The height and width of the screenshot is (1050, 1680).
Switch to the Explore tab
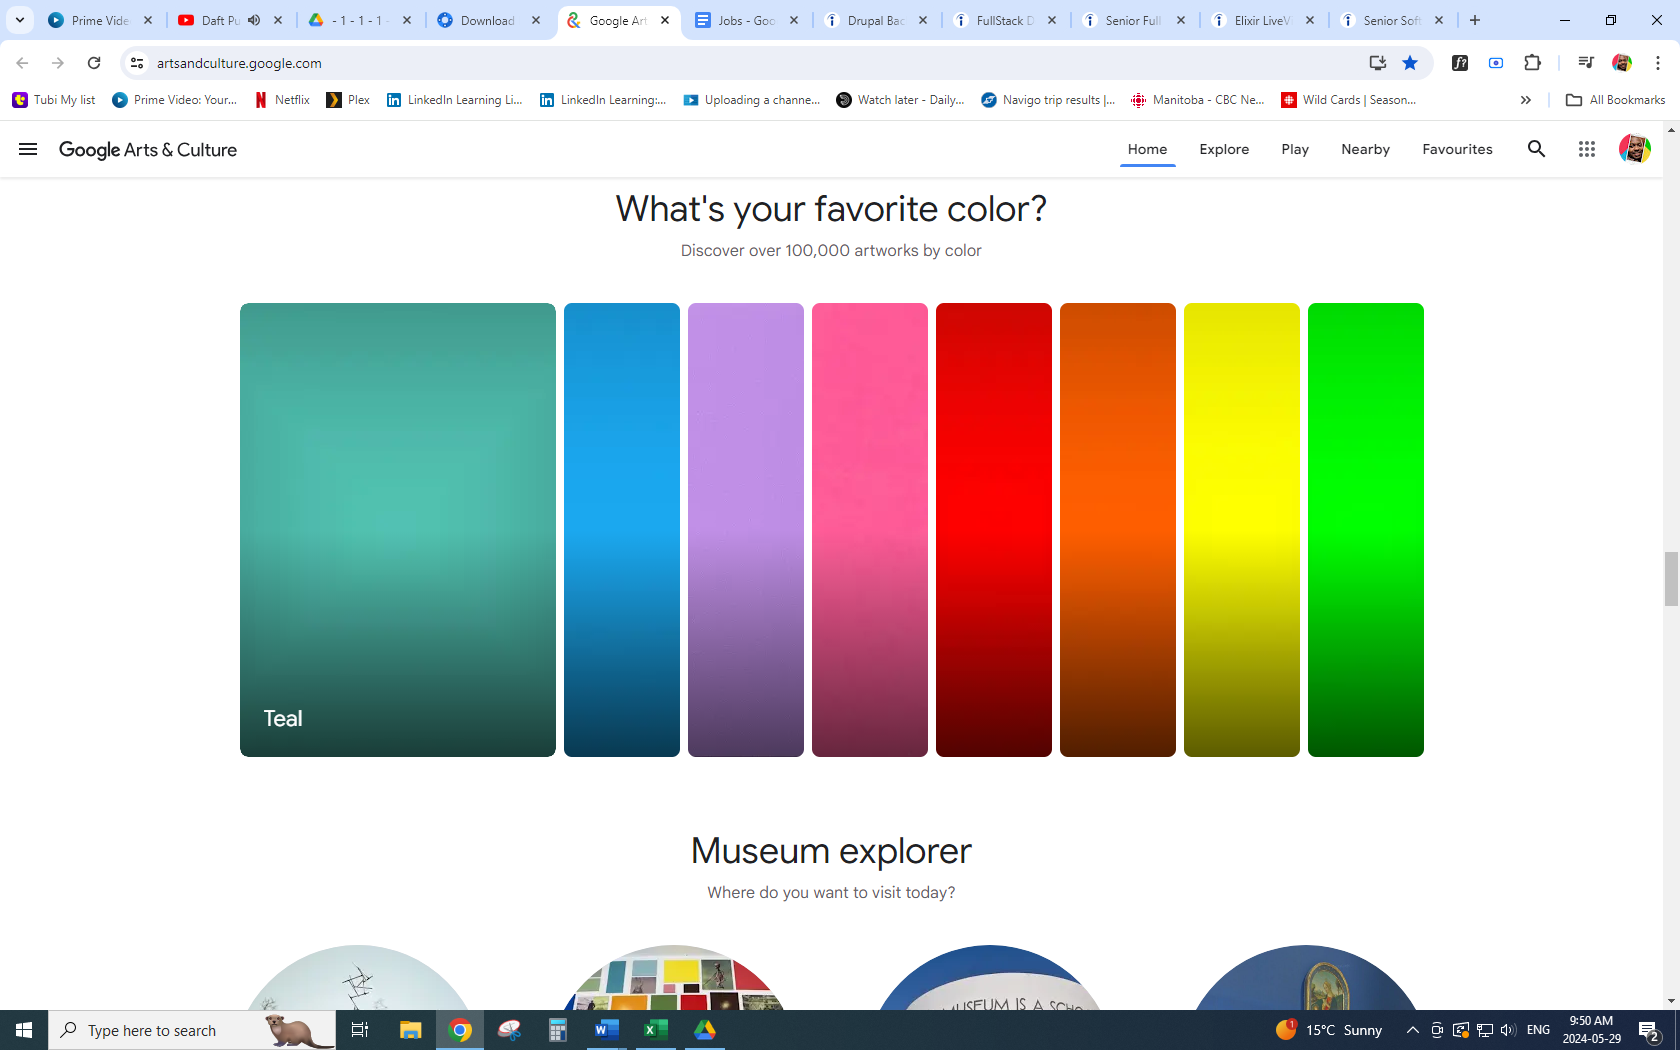(x=1224, y=149)
